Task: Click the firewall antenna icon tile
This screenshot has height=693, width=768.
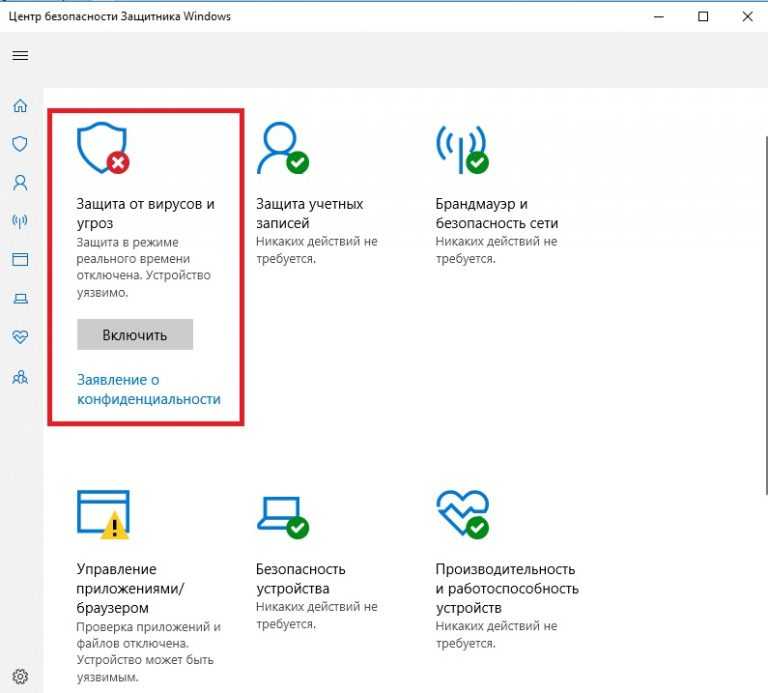Action: coord(462,149)
